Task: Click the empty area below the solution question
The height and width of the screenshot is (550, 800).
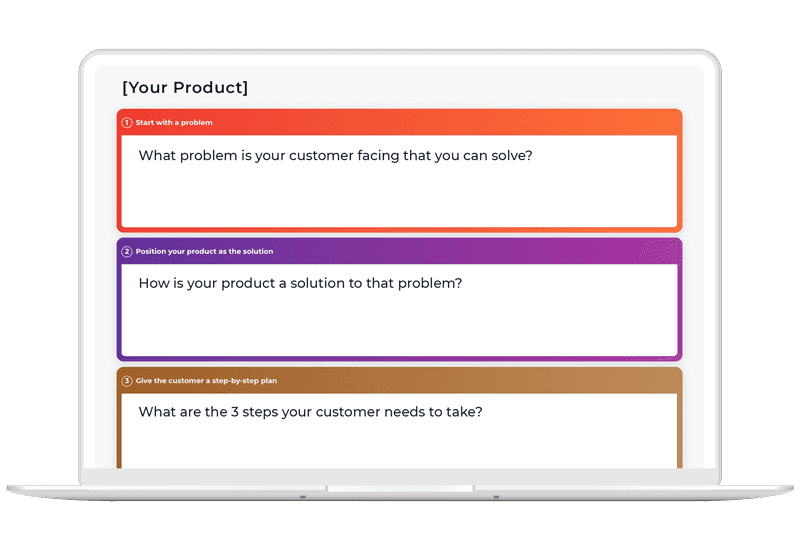Action: [x=399, y=324]
